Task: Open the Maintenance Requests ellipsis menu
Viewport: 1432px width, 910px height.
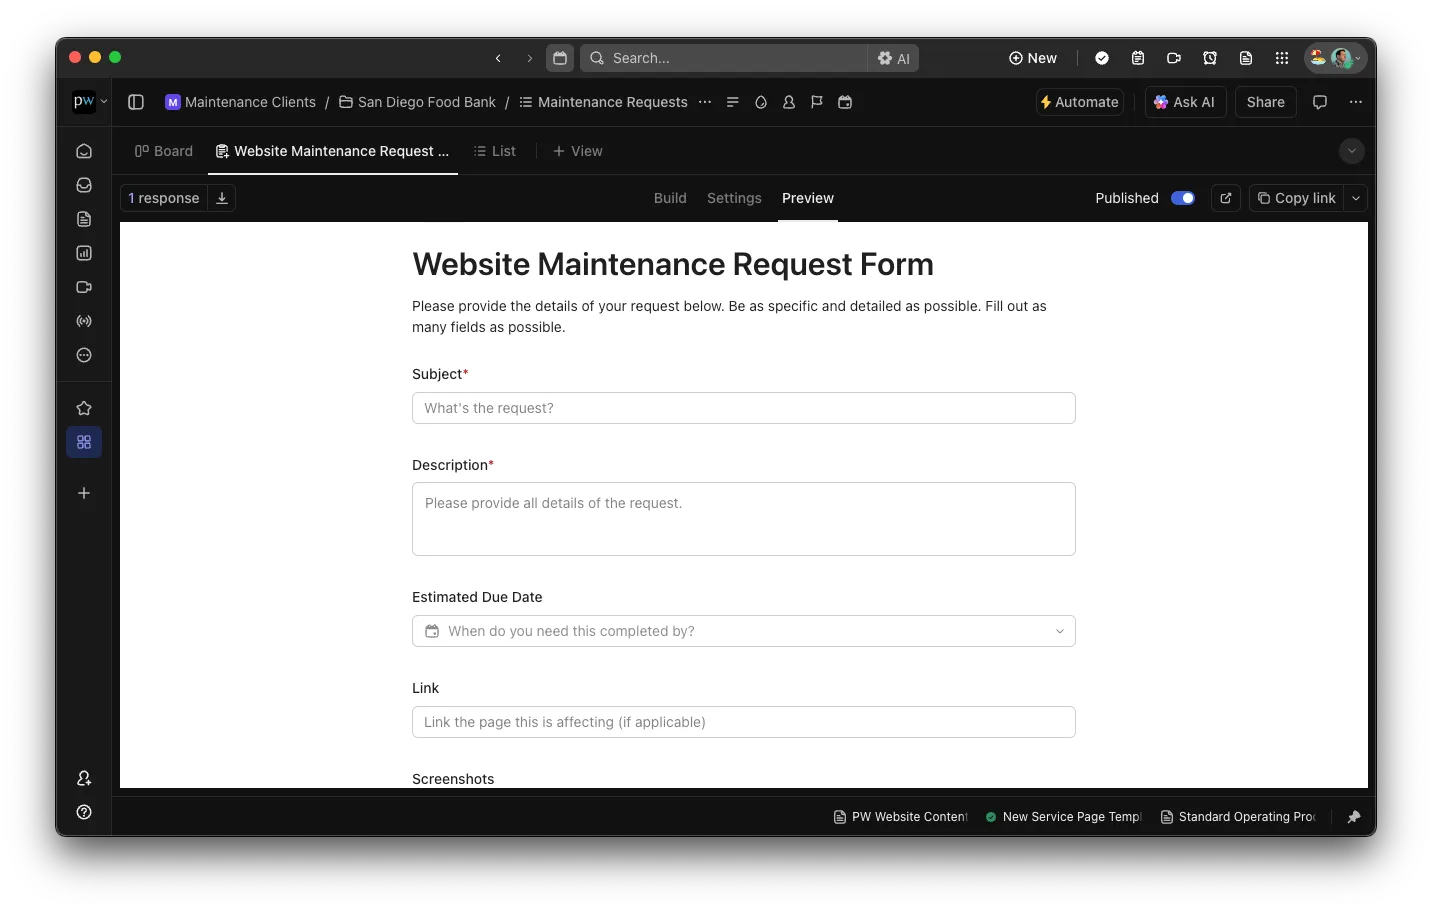Action: pyautogui.click(x=705, y=102)
